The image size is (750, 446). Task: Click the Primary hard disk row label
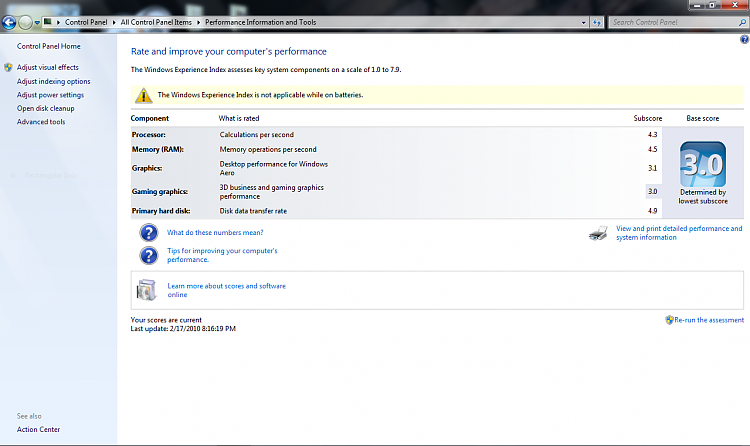(161, 211)
